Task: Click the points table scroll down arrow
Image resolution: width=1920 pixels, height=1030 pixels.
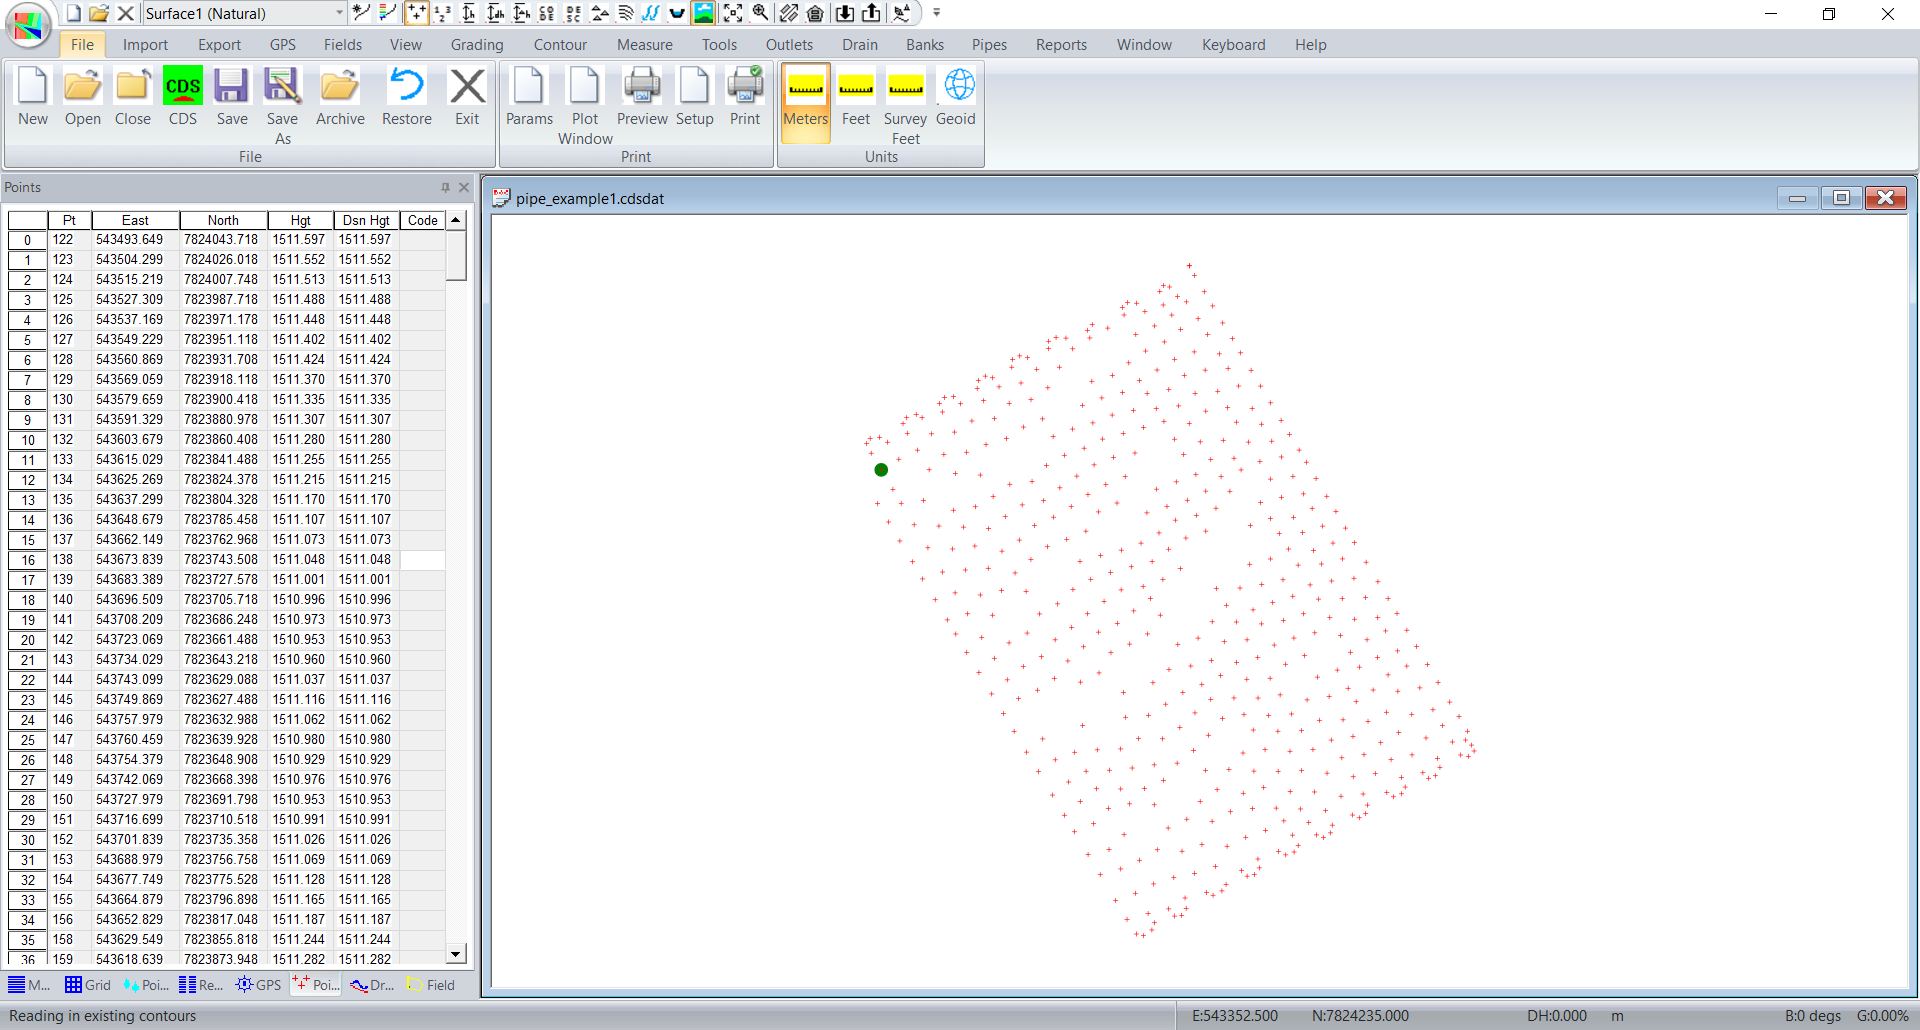Action: coord(456,954)
